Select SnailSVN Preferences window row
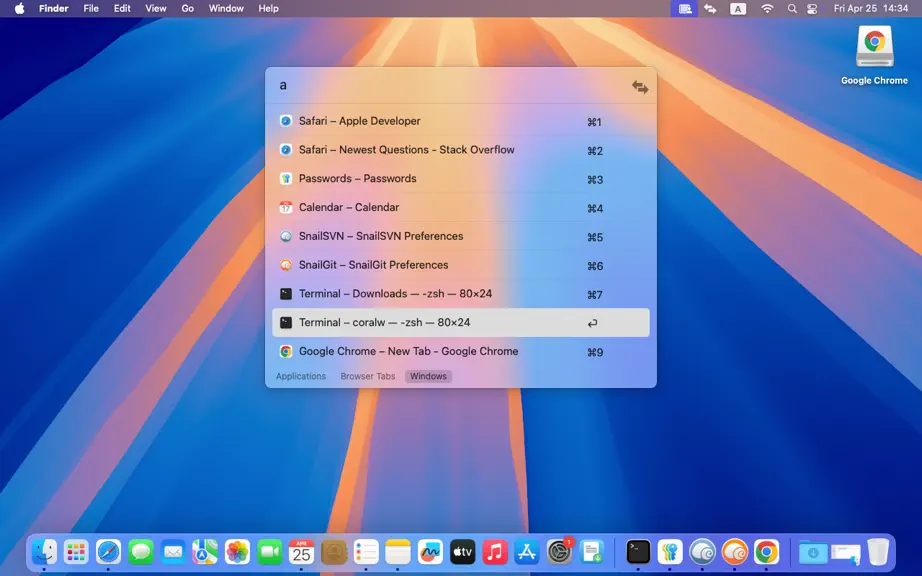 (x=461, y=236)
